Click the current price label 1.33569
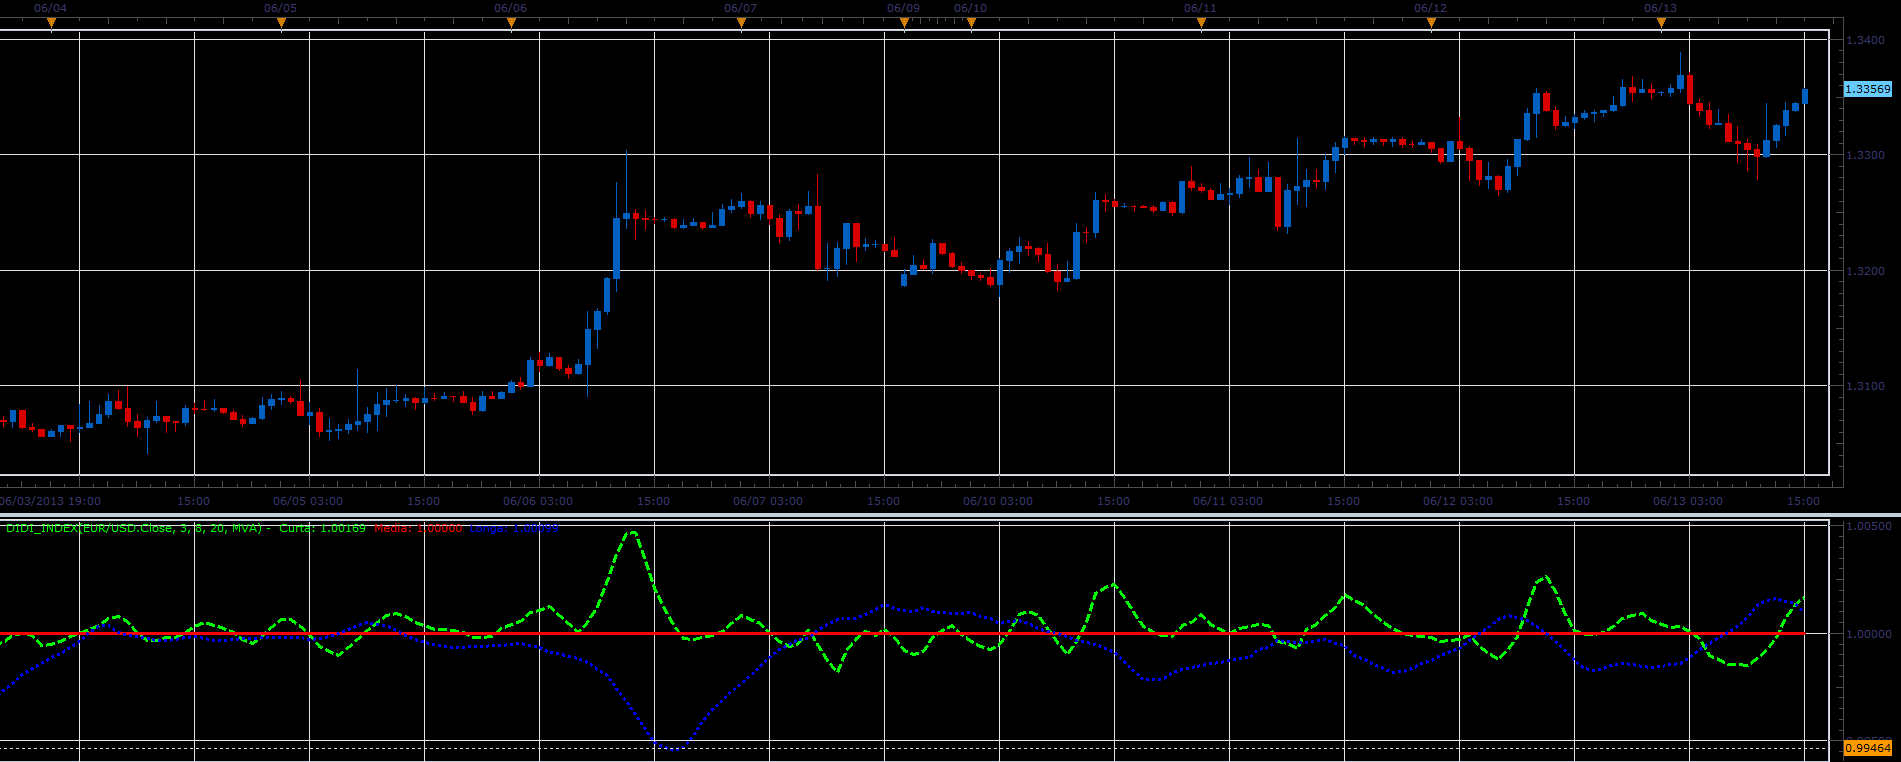This screenshot has width=1901, height=762. coord(1867,89)
